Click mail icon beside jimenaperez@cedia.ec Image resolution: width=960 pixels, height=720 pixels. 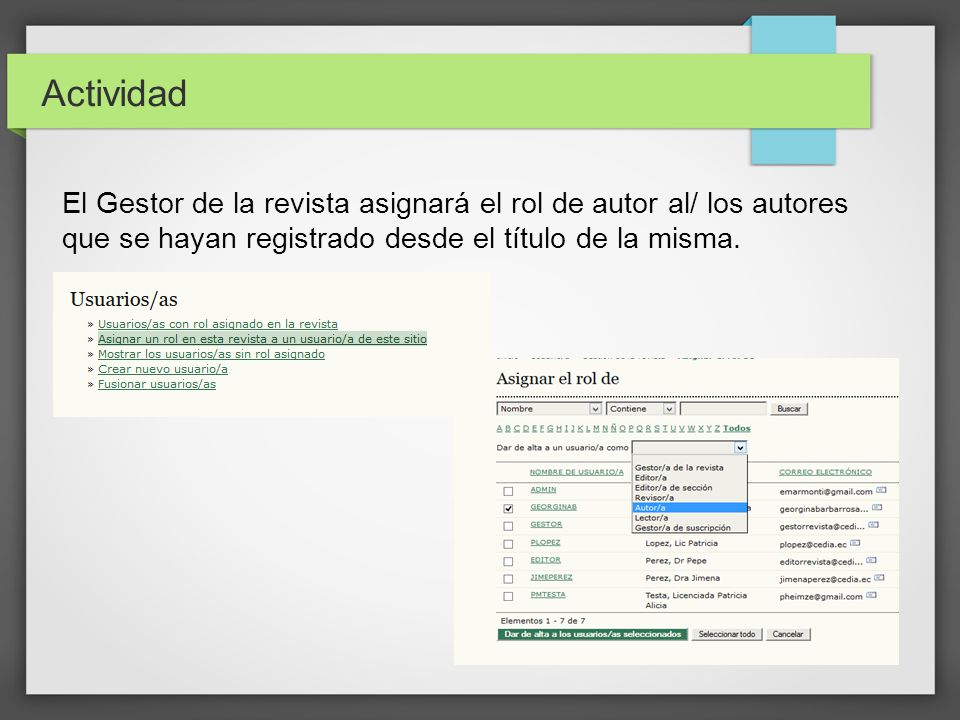(879, 578)
